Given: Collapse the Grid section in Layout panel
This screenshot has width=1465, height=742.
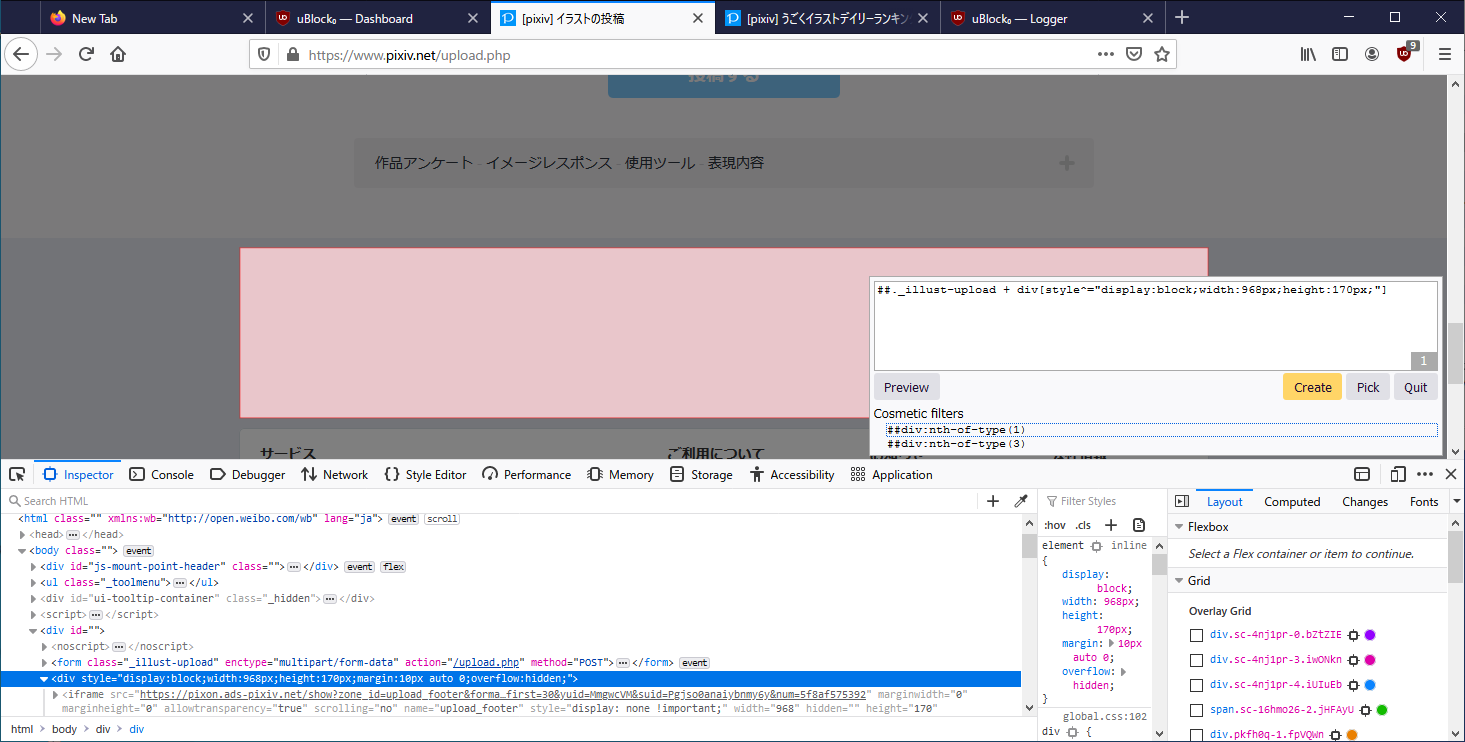Looking at the screenshot, I should [1180, 580].
